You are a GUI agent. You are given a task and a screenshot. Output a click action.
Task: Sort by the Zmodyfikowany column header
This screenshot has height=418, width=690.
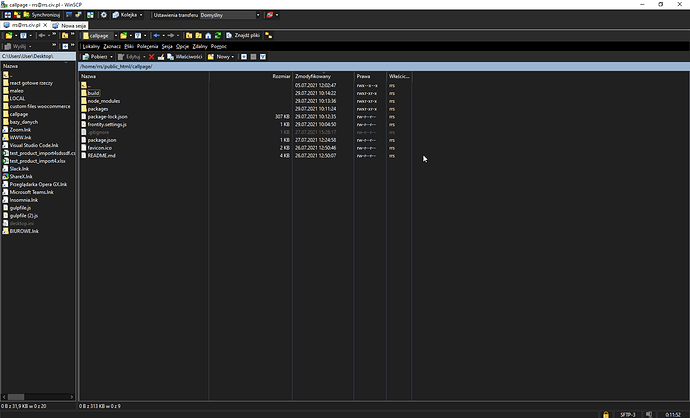pos(313,76)
